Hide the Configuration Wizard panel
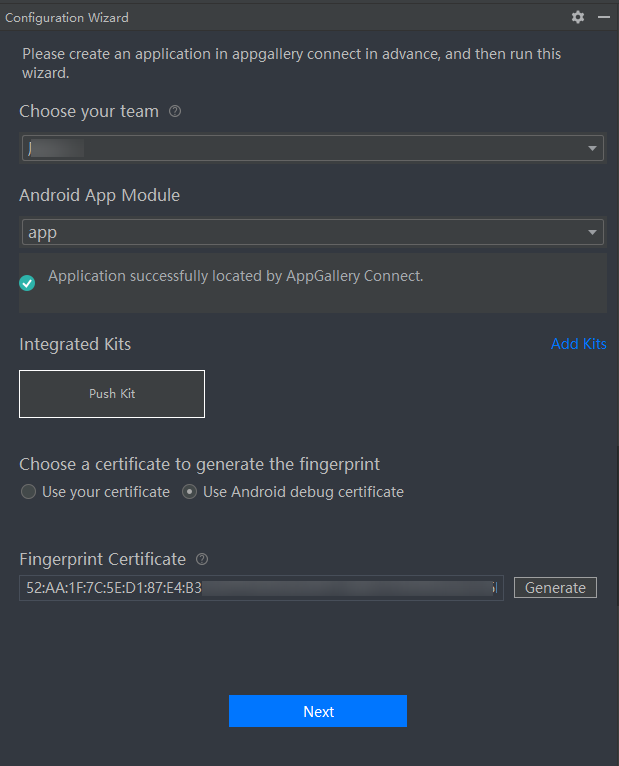 pos(603,17)
